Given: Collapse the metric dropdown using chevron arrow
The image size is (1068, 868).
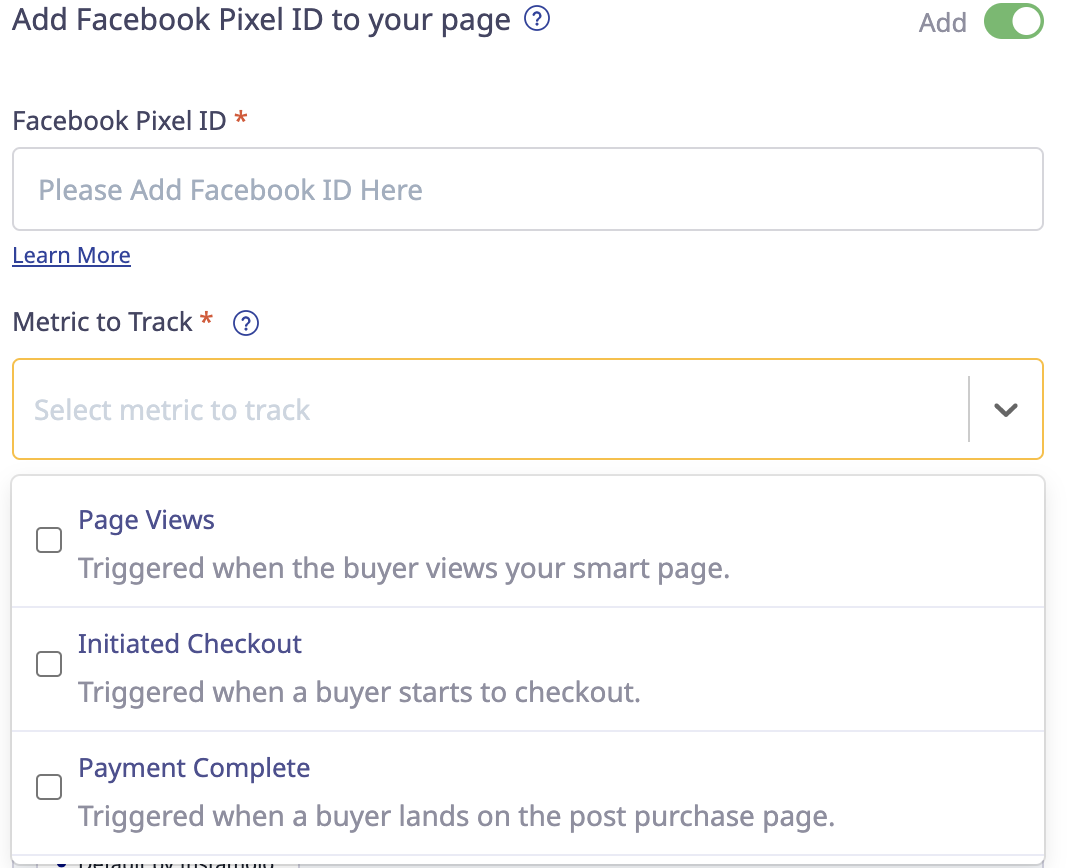Looking at the screenshot, I should point(1005,409).
